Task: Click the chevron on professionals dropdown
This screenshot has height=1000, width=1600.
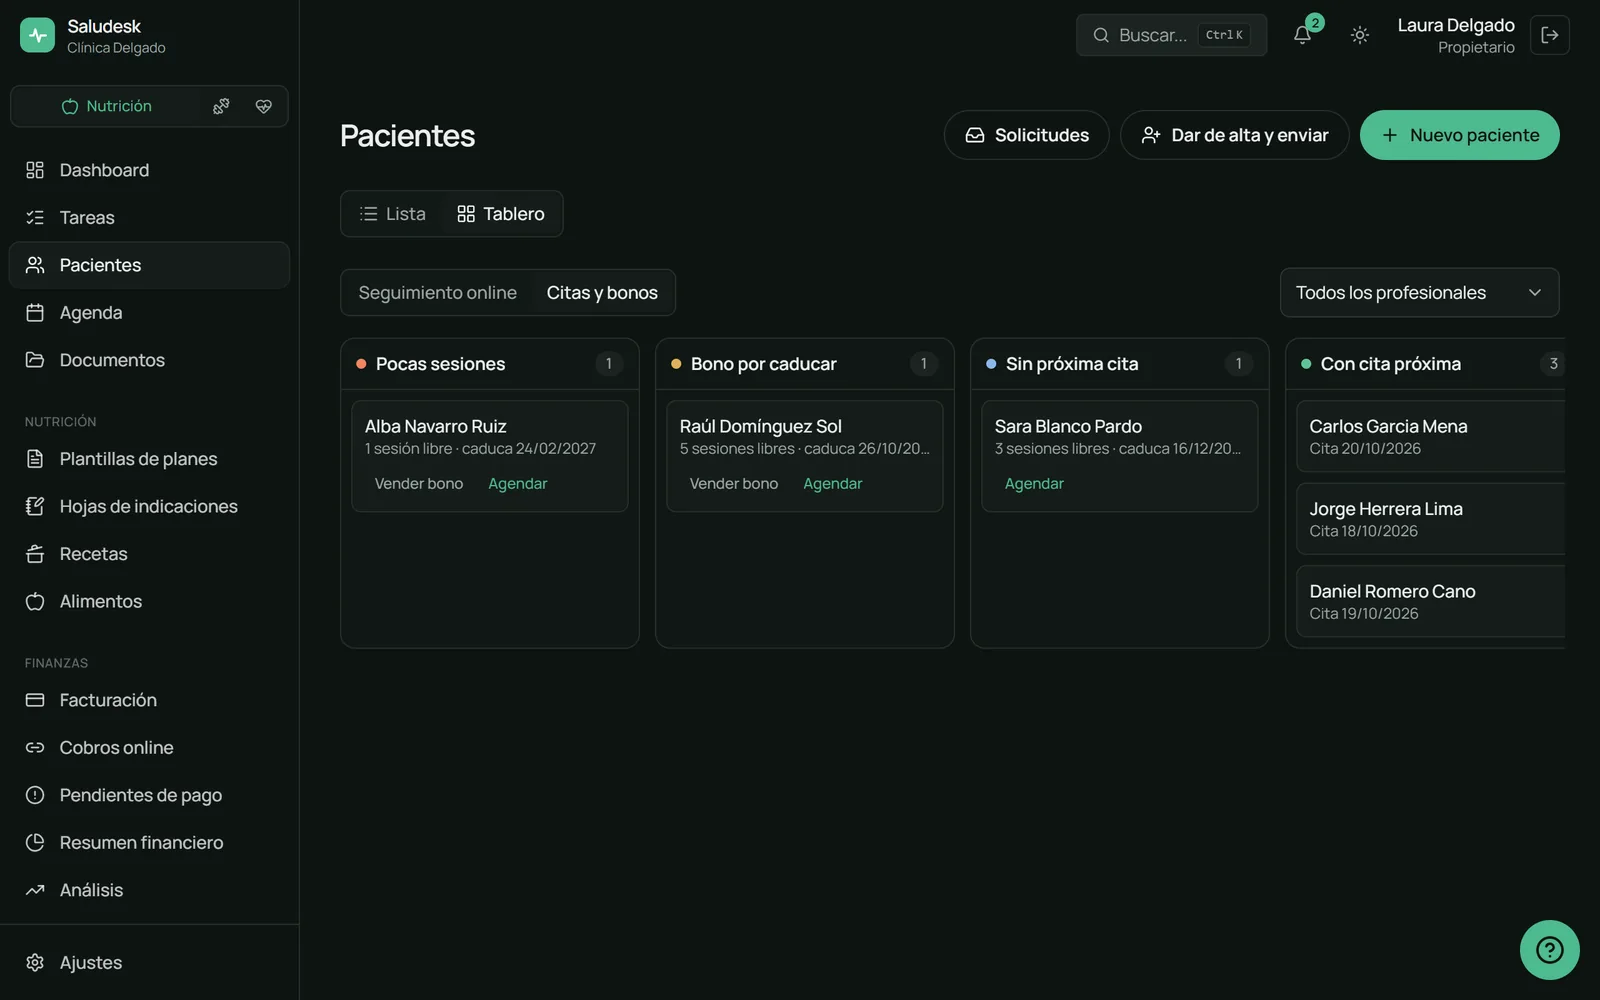Action: (x=1535, y=293)
